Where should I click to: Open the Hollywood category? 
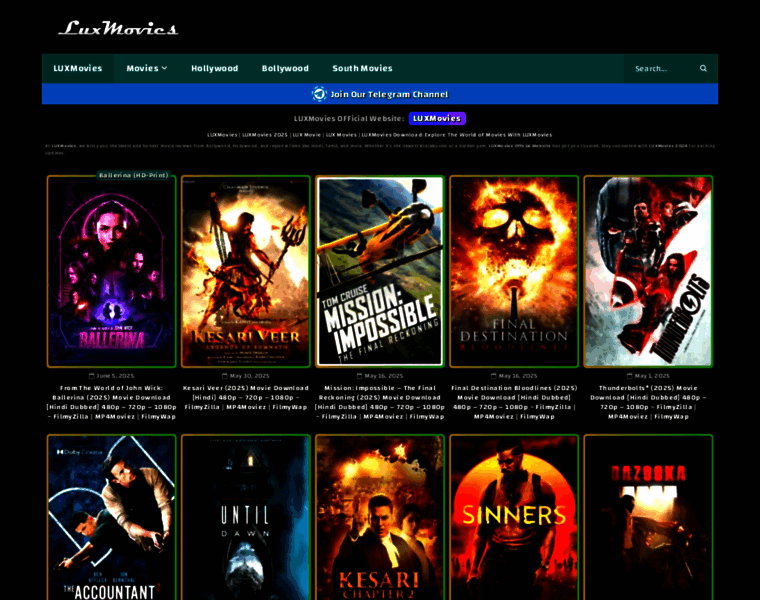[215, 68]
